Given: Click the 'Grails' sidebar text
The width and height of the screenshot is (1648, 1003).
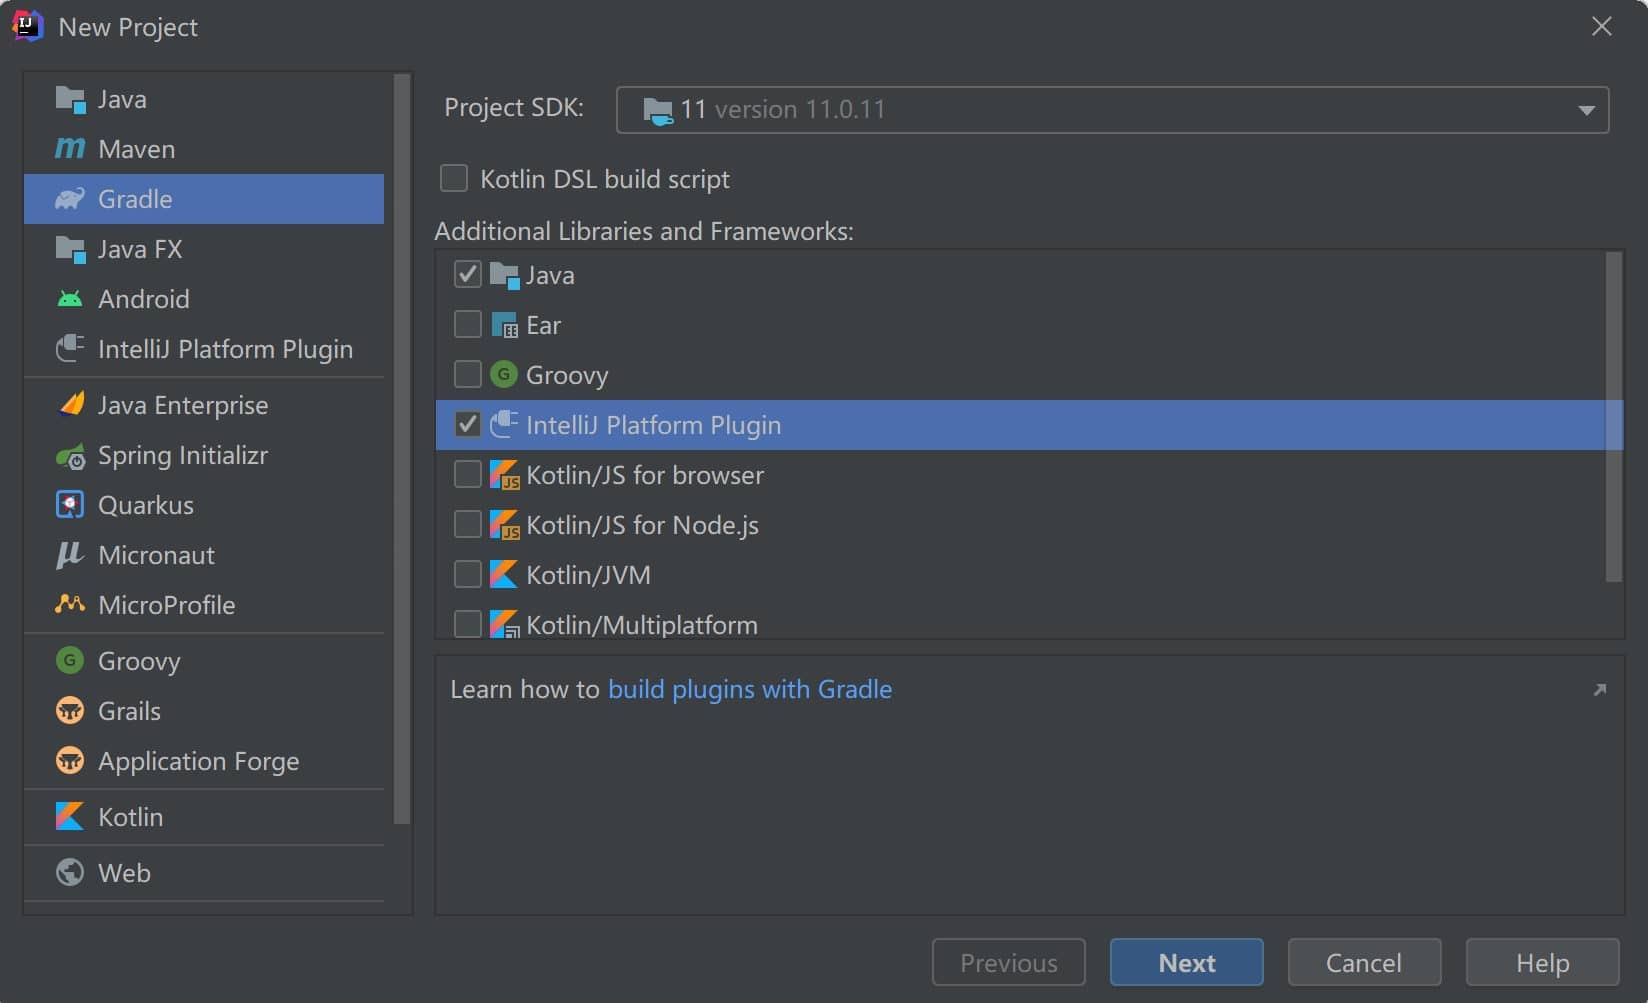Looking at the screenshot, I should click(x=129, y=711).
